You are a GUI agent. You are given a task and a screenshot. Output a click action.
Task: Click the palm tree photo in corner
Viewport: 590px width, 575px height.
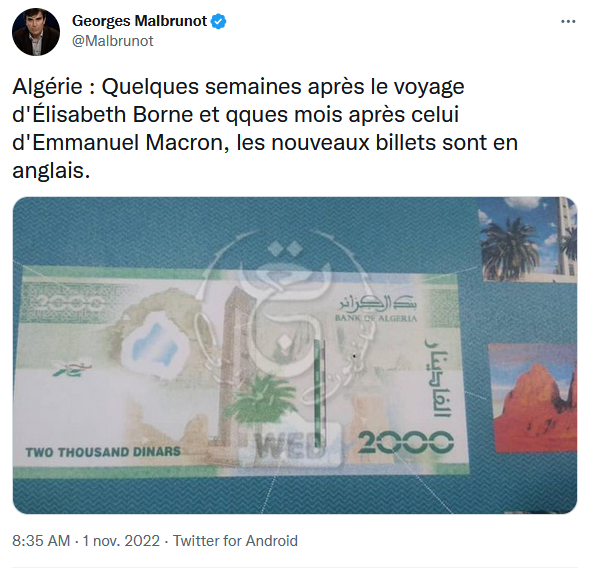pyautogui.click(x=527, y=239)
